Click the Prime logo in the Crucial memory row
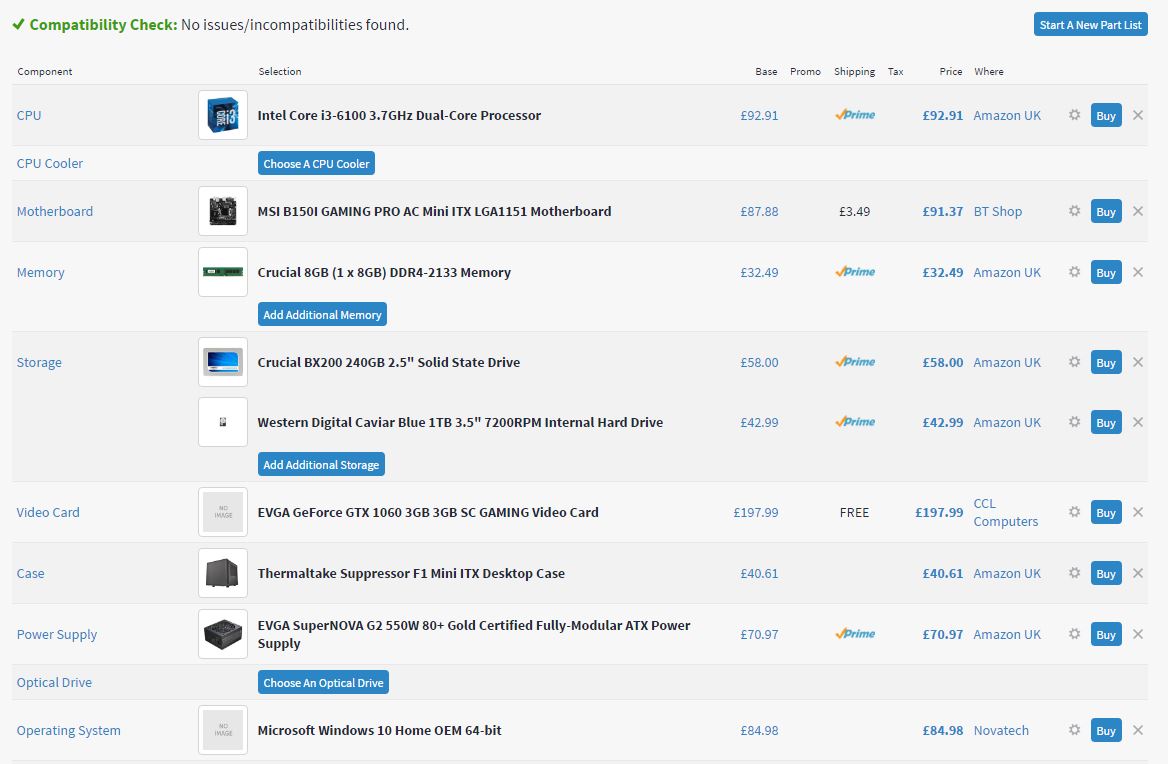 pos(855,272)
